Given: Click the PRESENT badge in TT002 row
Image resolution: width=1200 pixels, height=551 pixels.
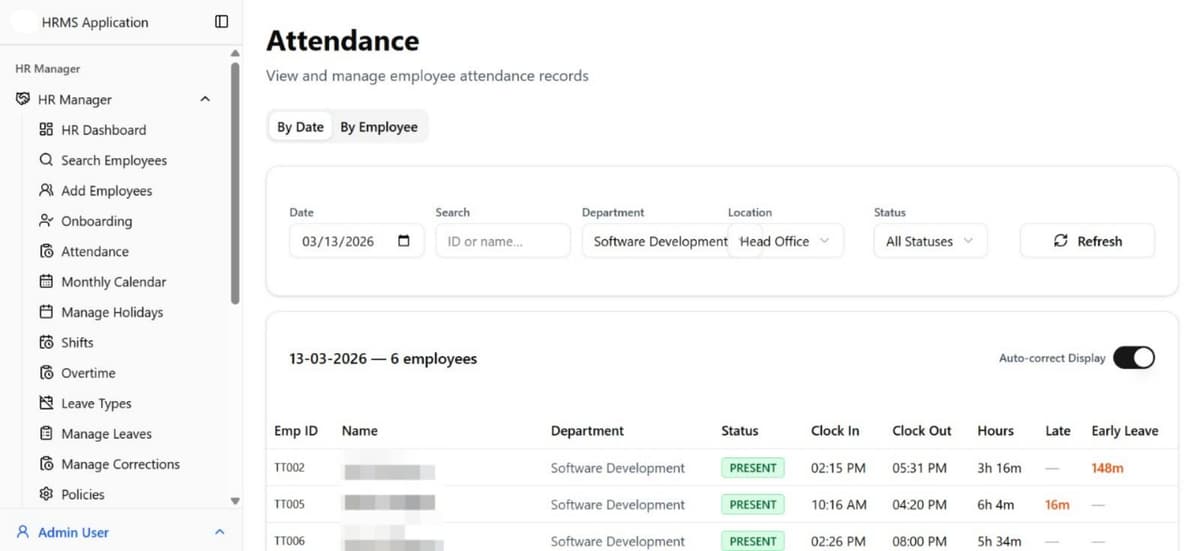Looking at the screenshot, I should click(x=753, y=468).
